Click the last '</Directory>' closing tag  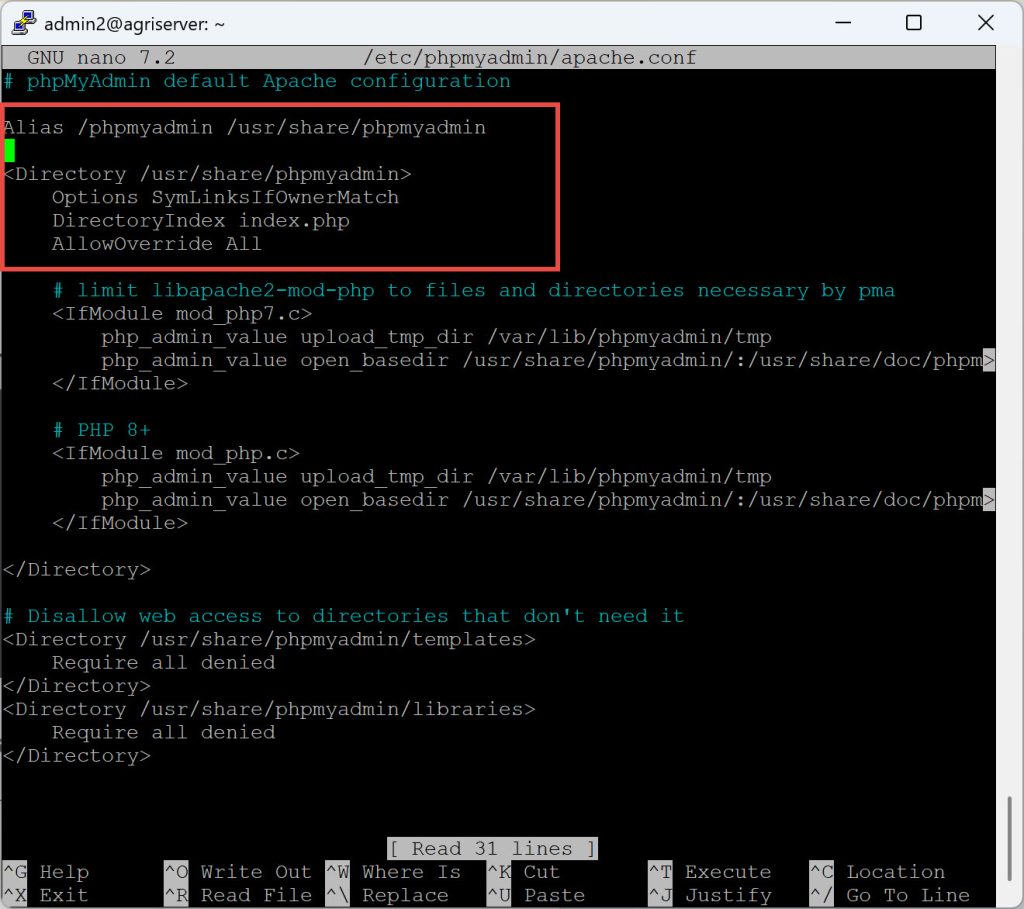click(x=76, y=756)
